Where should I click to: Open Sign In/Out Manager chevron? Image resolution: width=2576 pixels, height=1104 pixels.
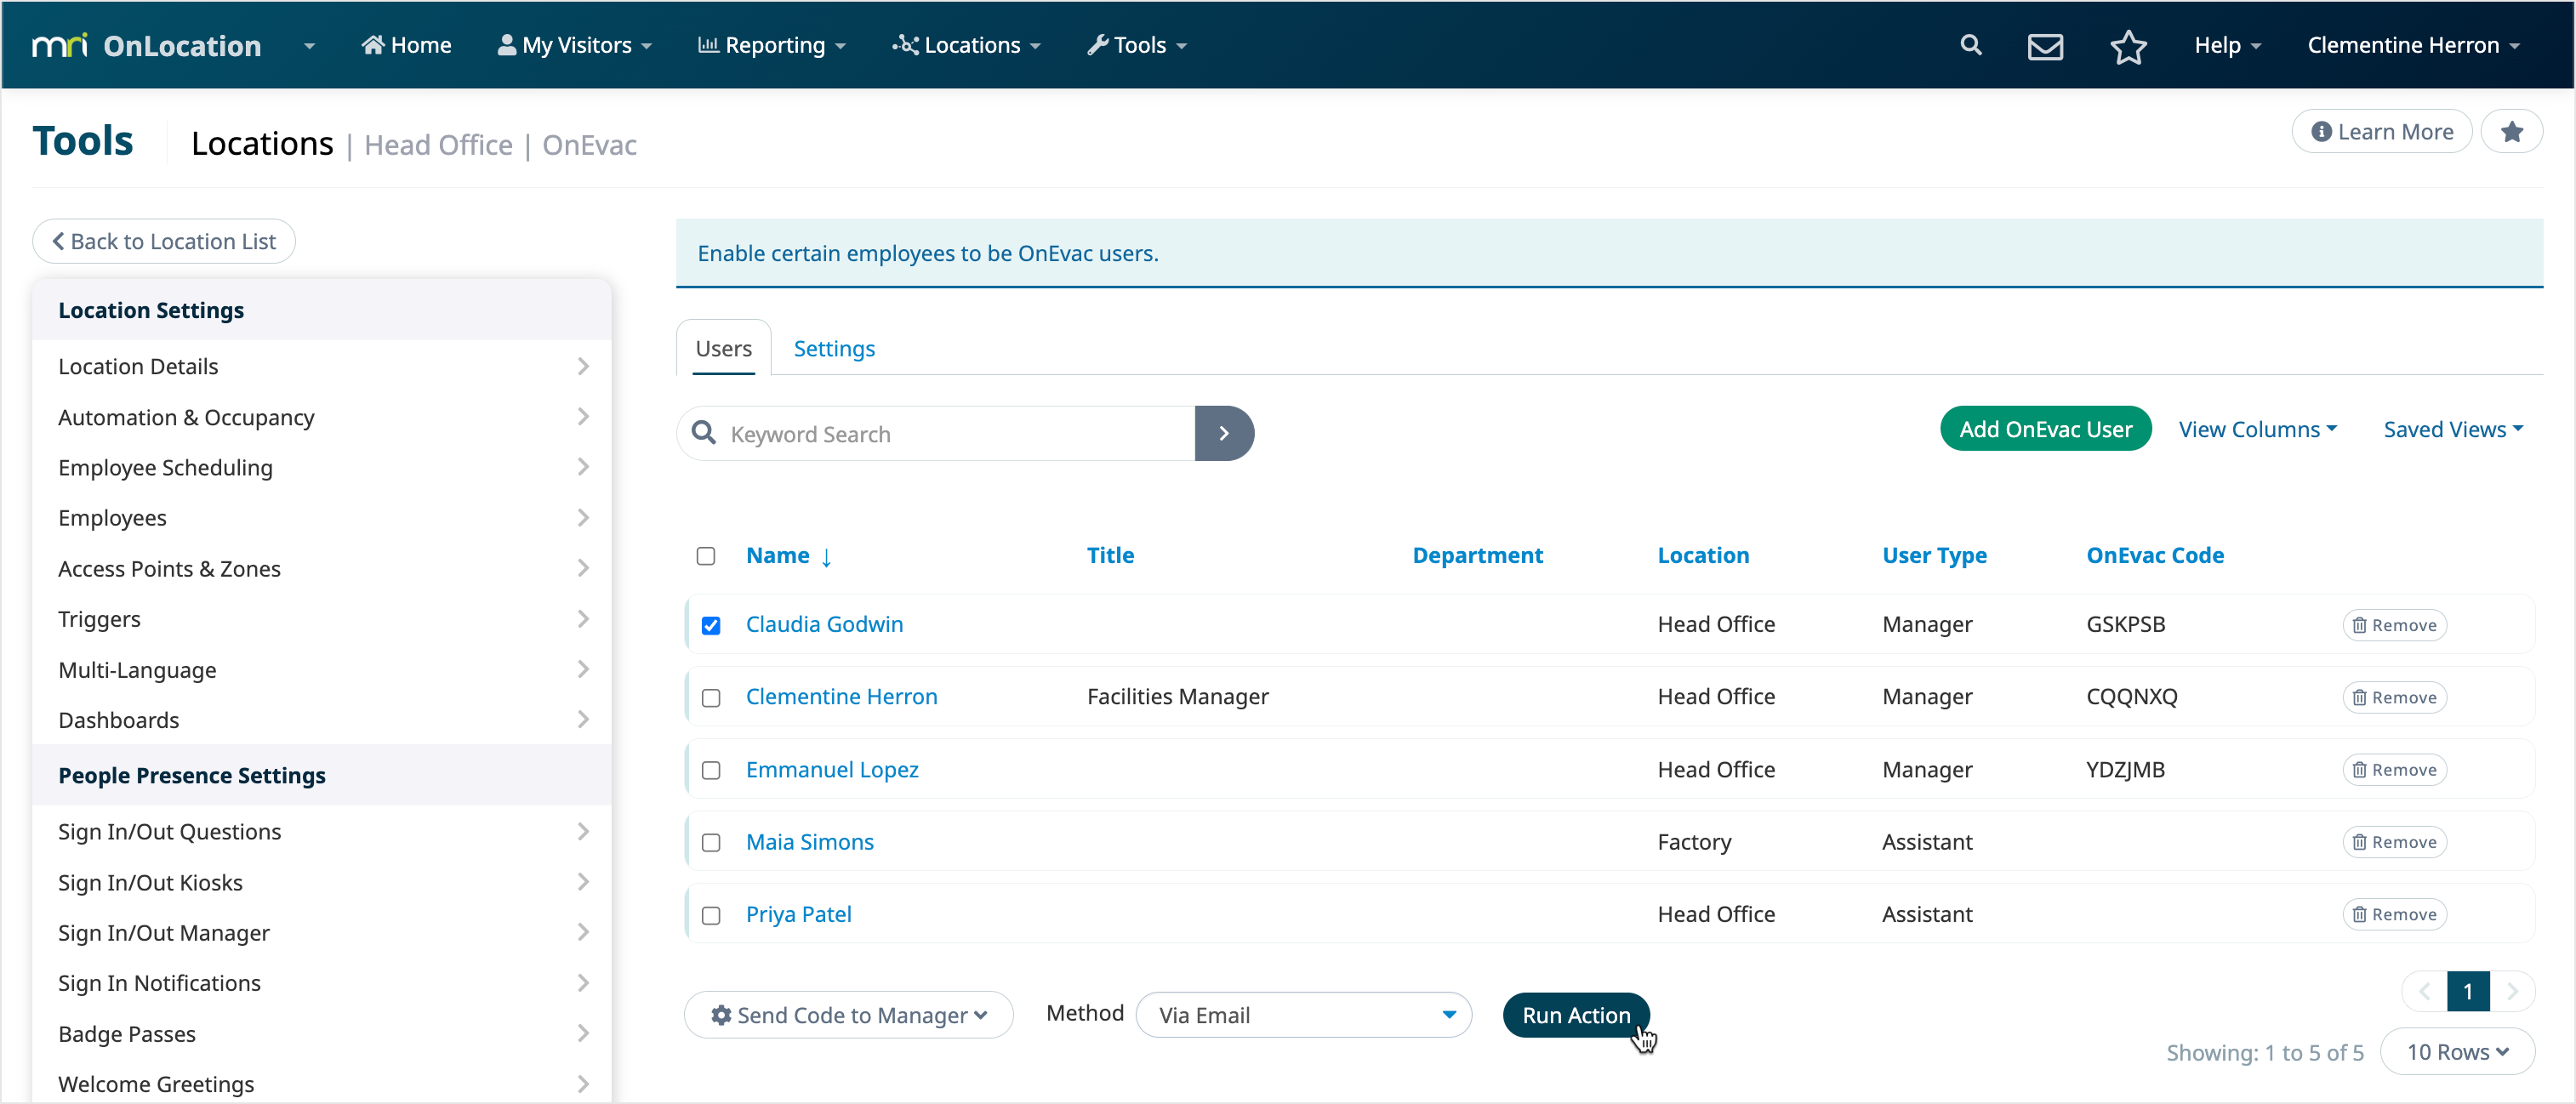pyautogui.click(x=583, y=932)
